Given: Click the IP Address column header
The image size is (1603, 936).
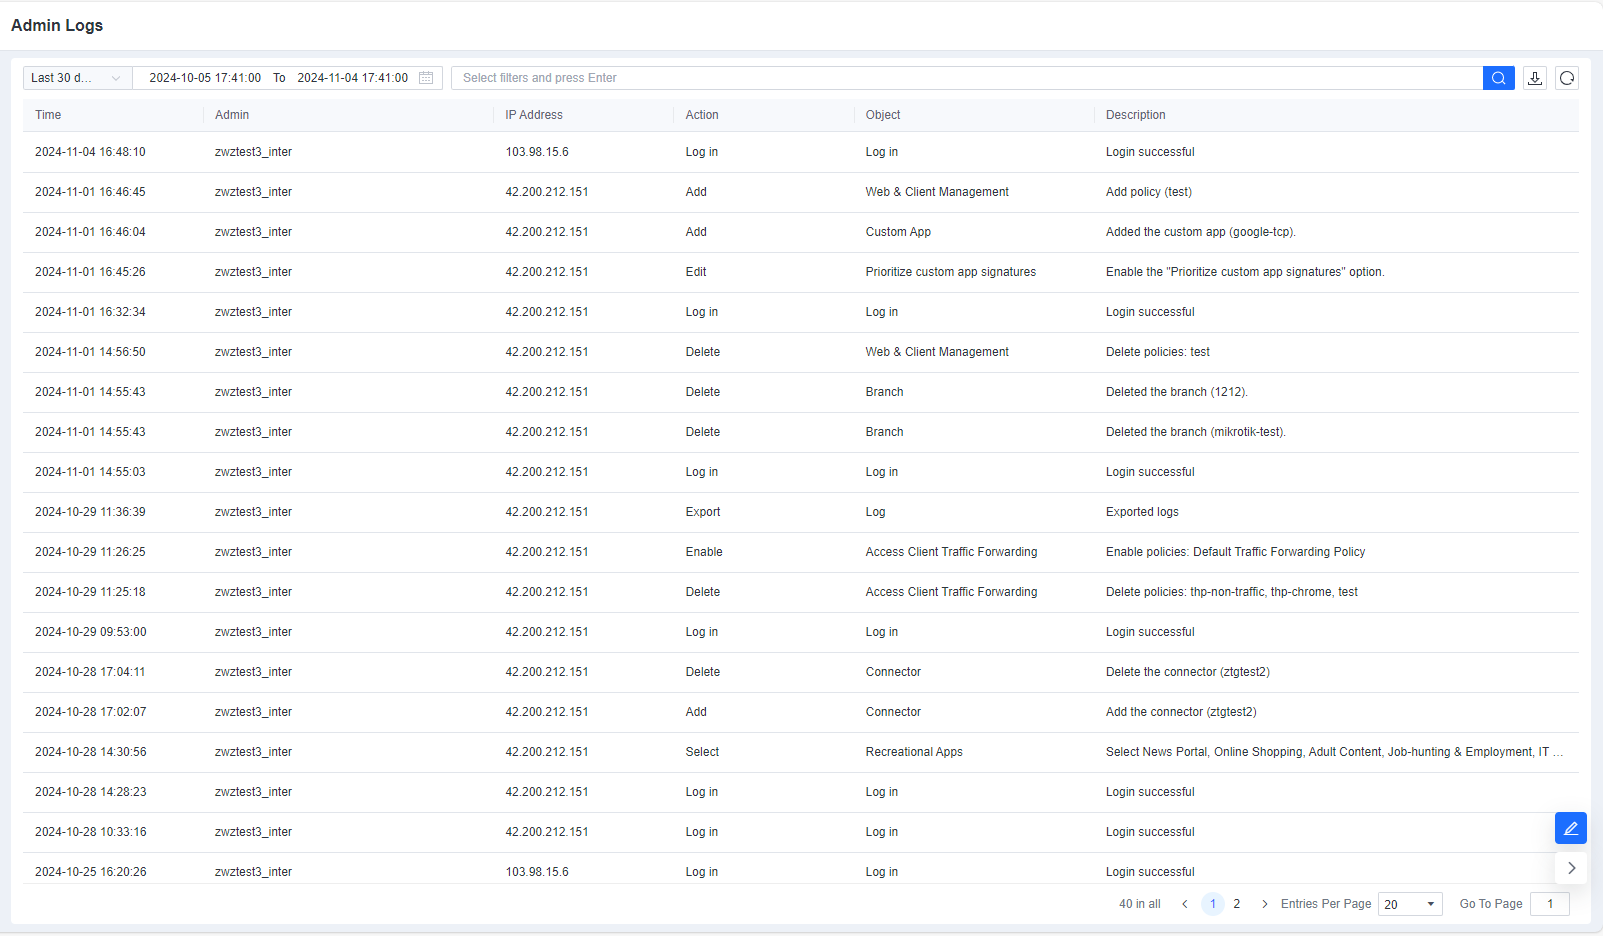Looking at the screenshot, I should click(x=534, y=115).
